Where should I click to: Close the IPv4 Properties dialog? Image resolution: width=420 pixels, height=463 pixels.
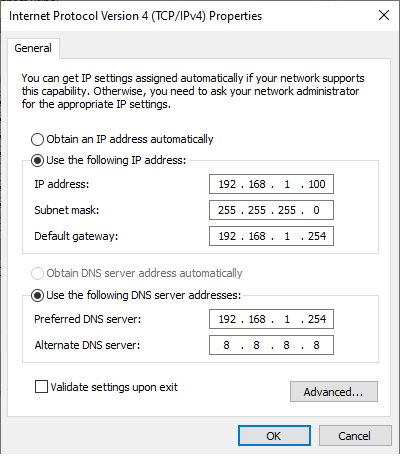coord(384,15)
